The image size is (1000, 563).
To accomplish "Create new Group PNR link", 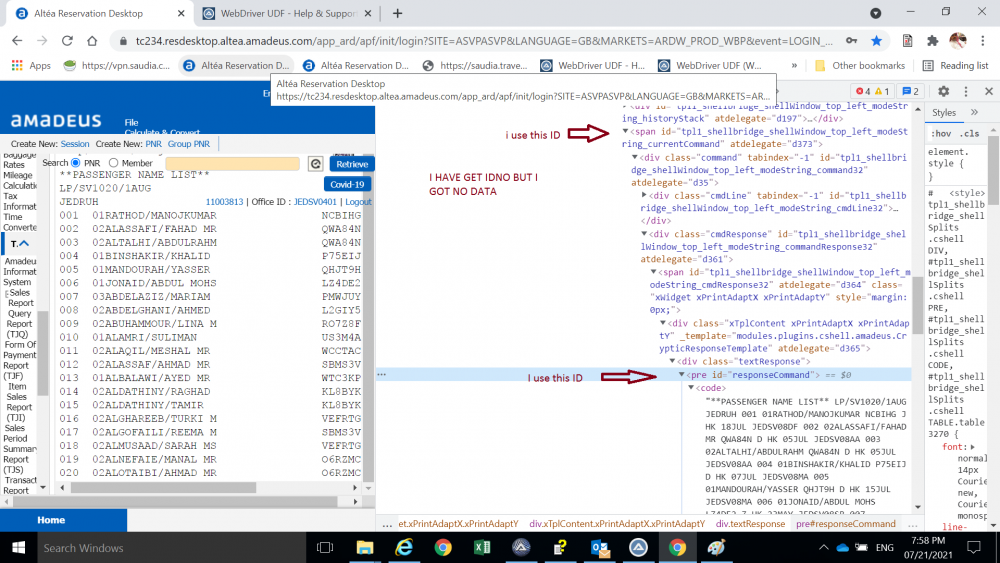I will tap(189, 144).
